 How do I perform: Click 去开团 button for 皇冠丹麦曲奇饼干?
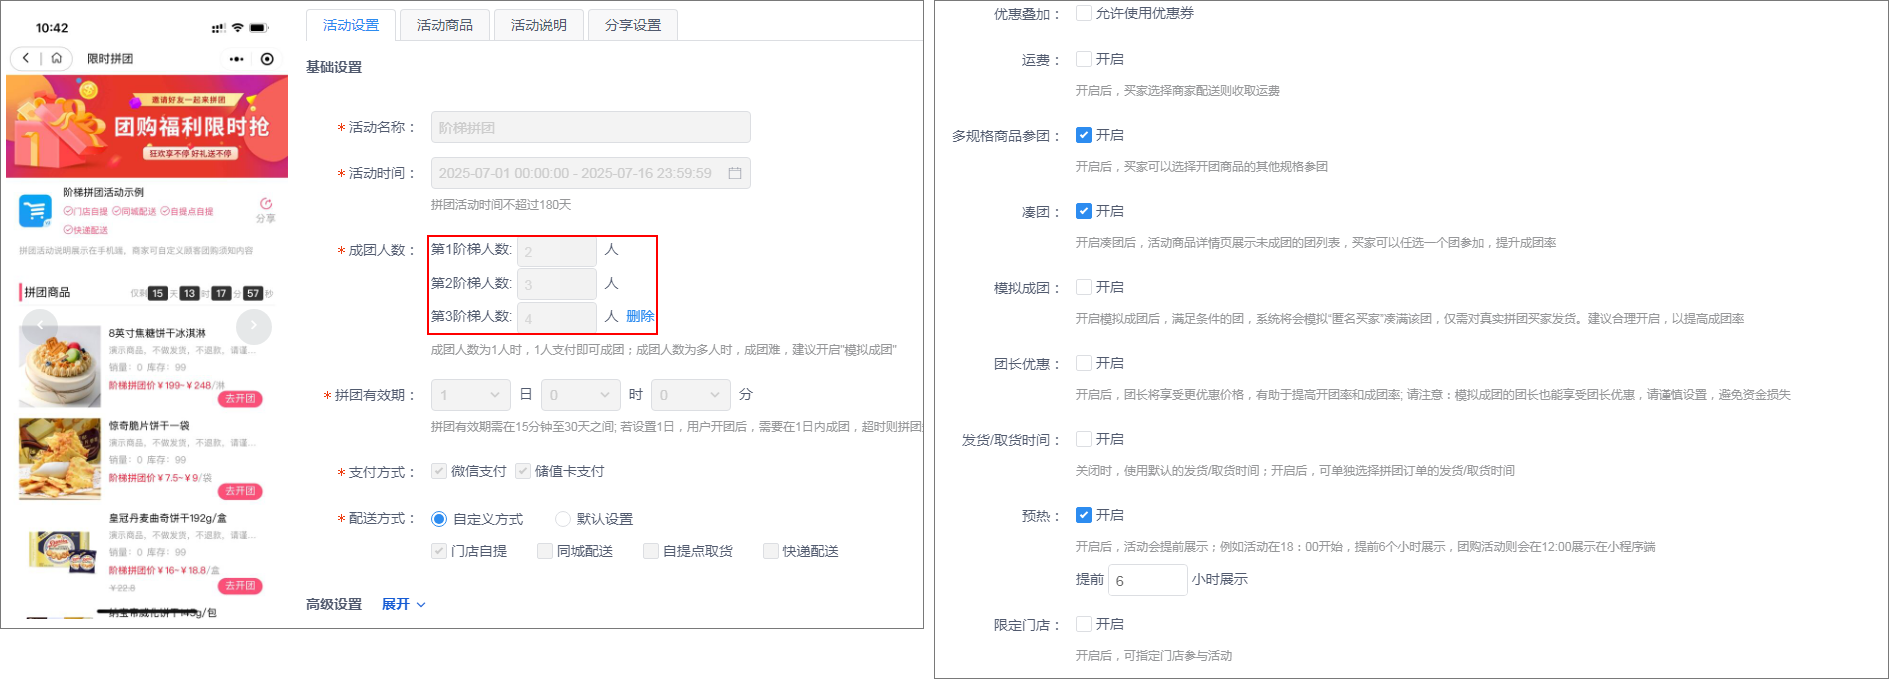240,585
